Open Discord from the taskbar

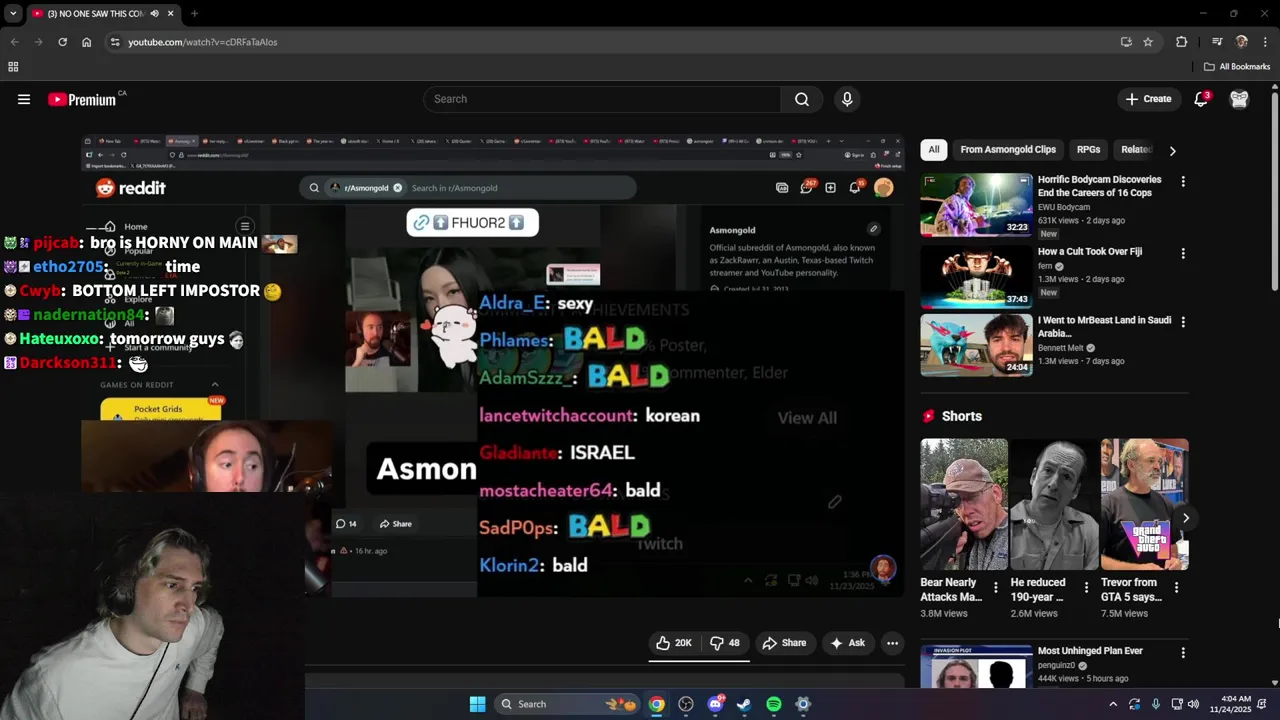pyautogui.click(x=715, y=704)
